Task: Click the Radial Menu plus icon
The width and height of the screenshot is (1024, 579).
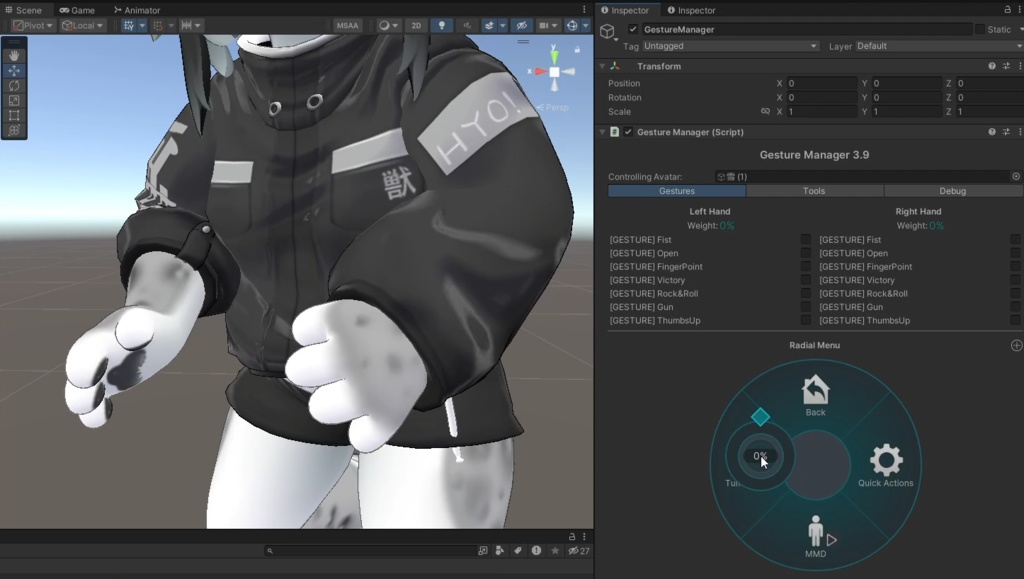Action: [x=1016, y=345]
